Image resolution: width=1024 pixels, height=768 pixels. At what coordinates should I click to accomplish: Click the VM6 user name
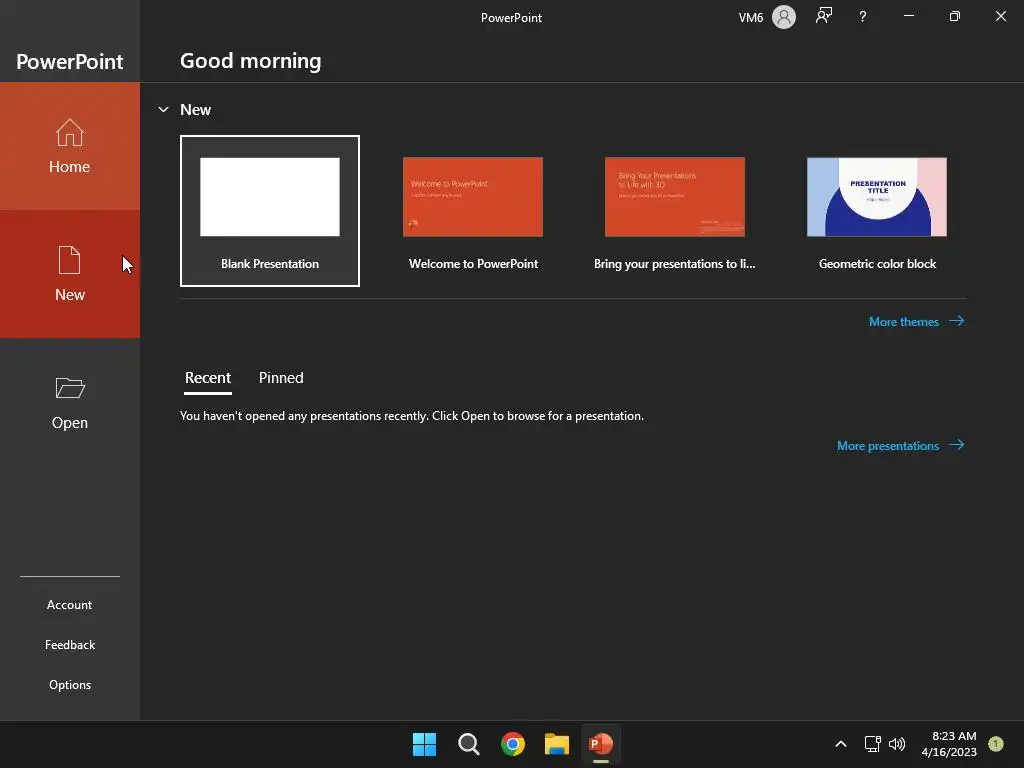click(750, 18)
